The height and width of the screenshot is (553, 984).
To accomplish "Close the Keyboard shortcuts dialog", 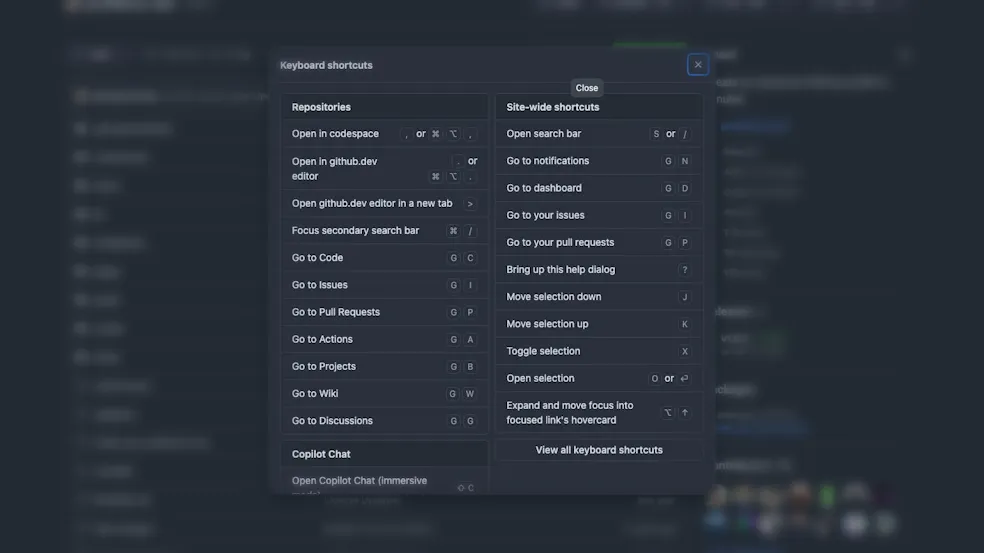I will coord(697,65).
